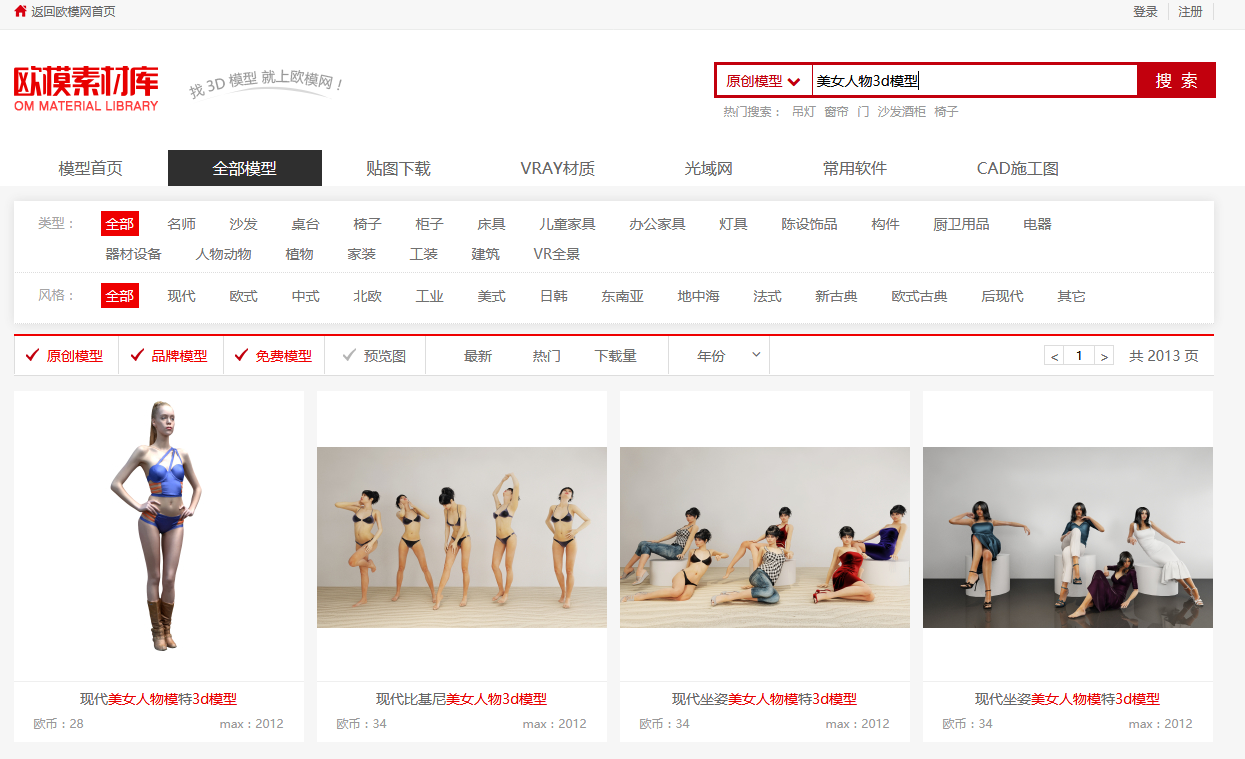
Task: Open the 光域网 tab
Action: coord(709,168)
